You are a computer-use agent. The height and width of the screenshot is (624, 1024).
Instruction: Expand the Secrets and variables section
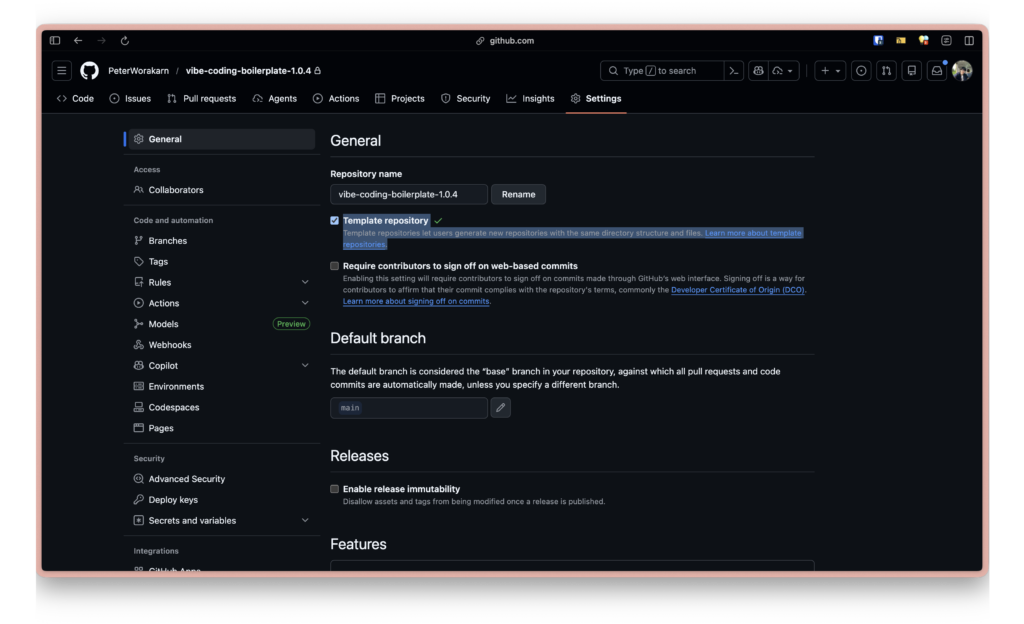point(305,520)
